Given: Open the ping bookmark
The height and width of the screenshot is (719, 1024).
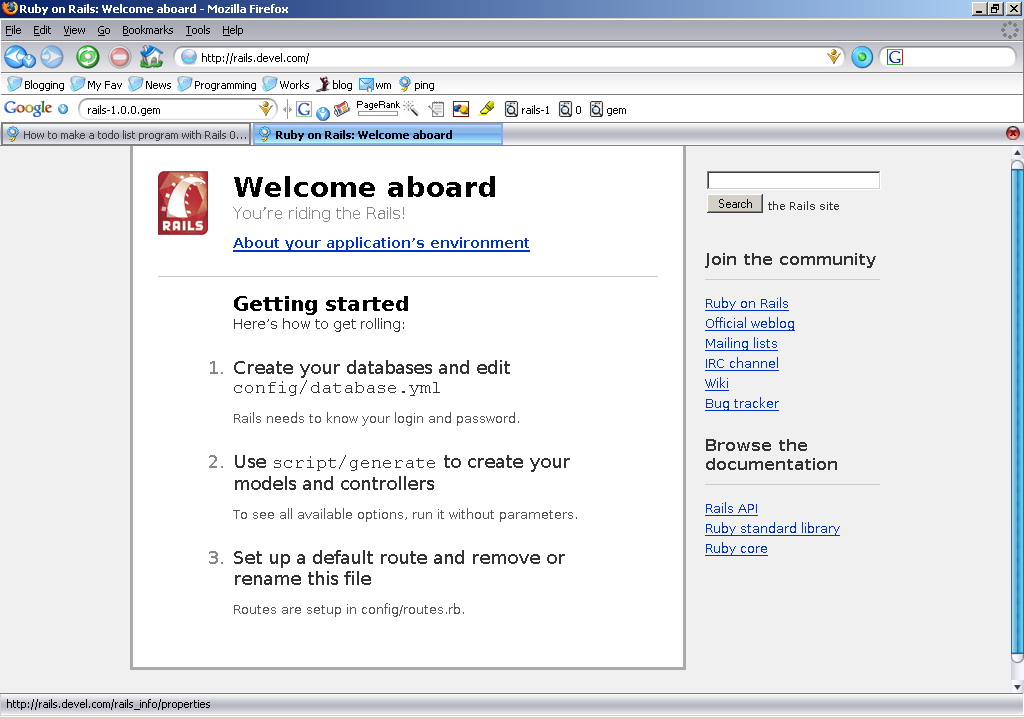Looking at the screenshot, I should pyautogui.click(x=416, y=85).
